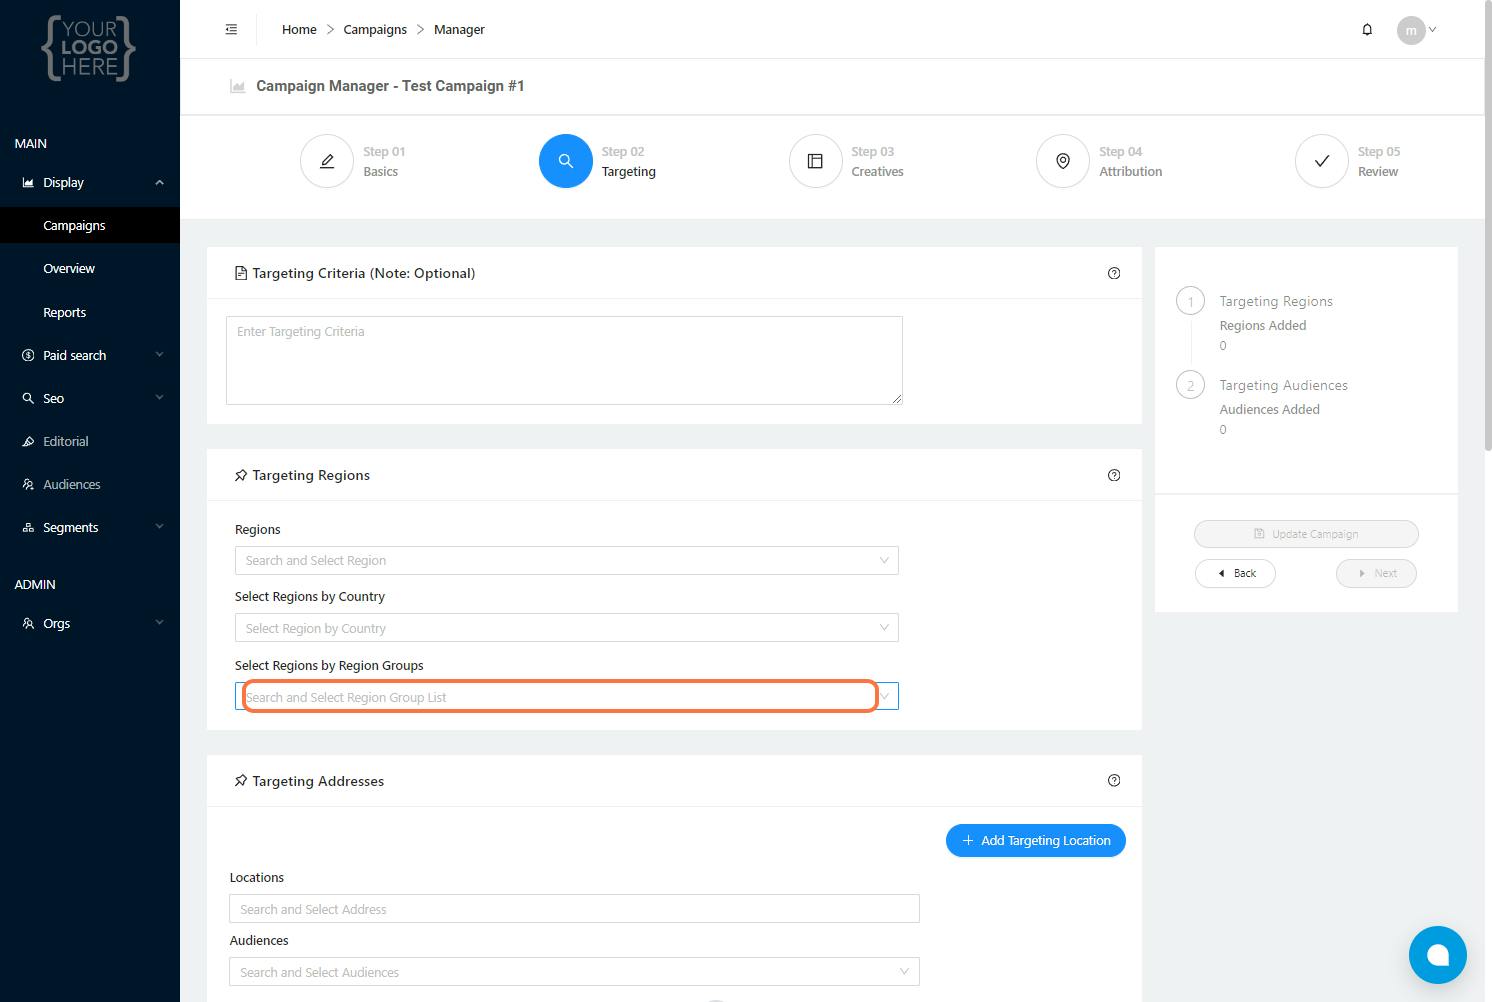Go to Home breadcrumb
Screen dimensions: 1492x1002
299,30
